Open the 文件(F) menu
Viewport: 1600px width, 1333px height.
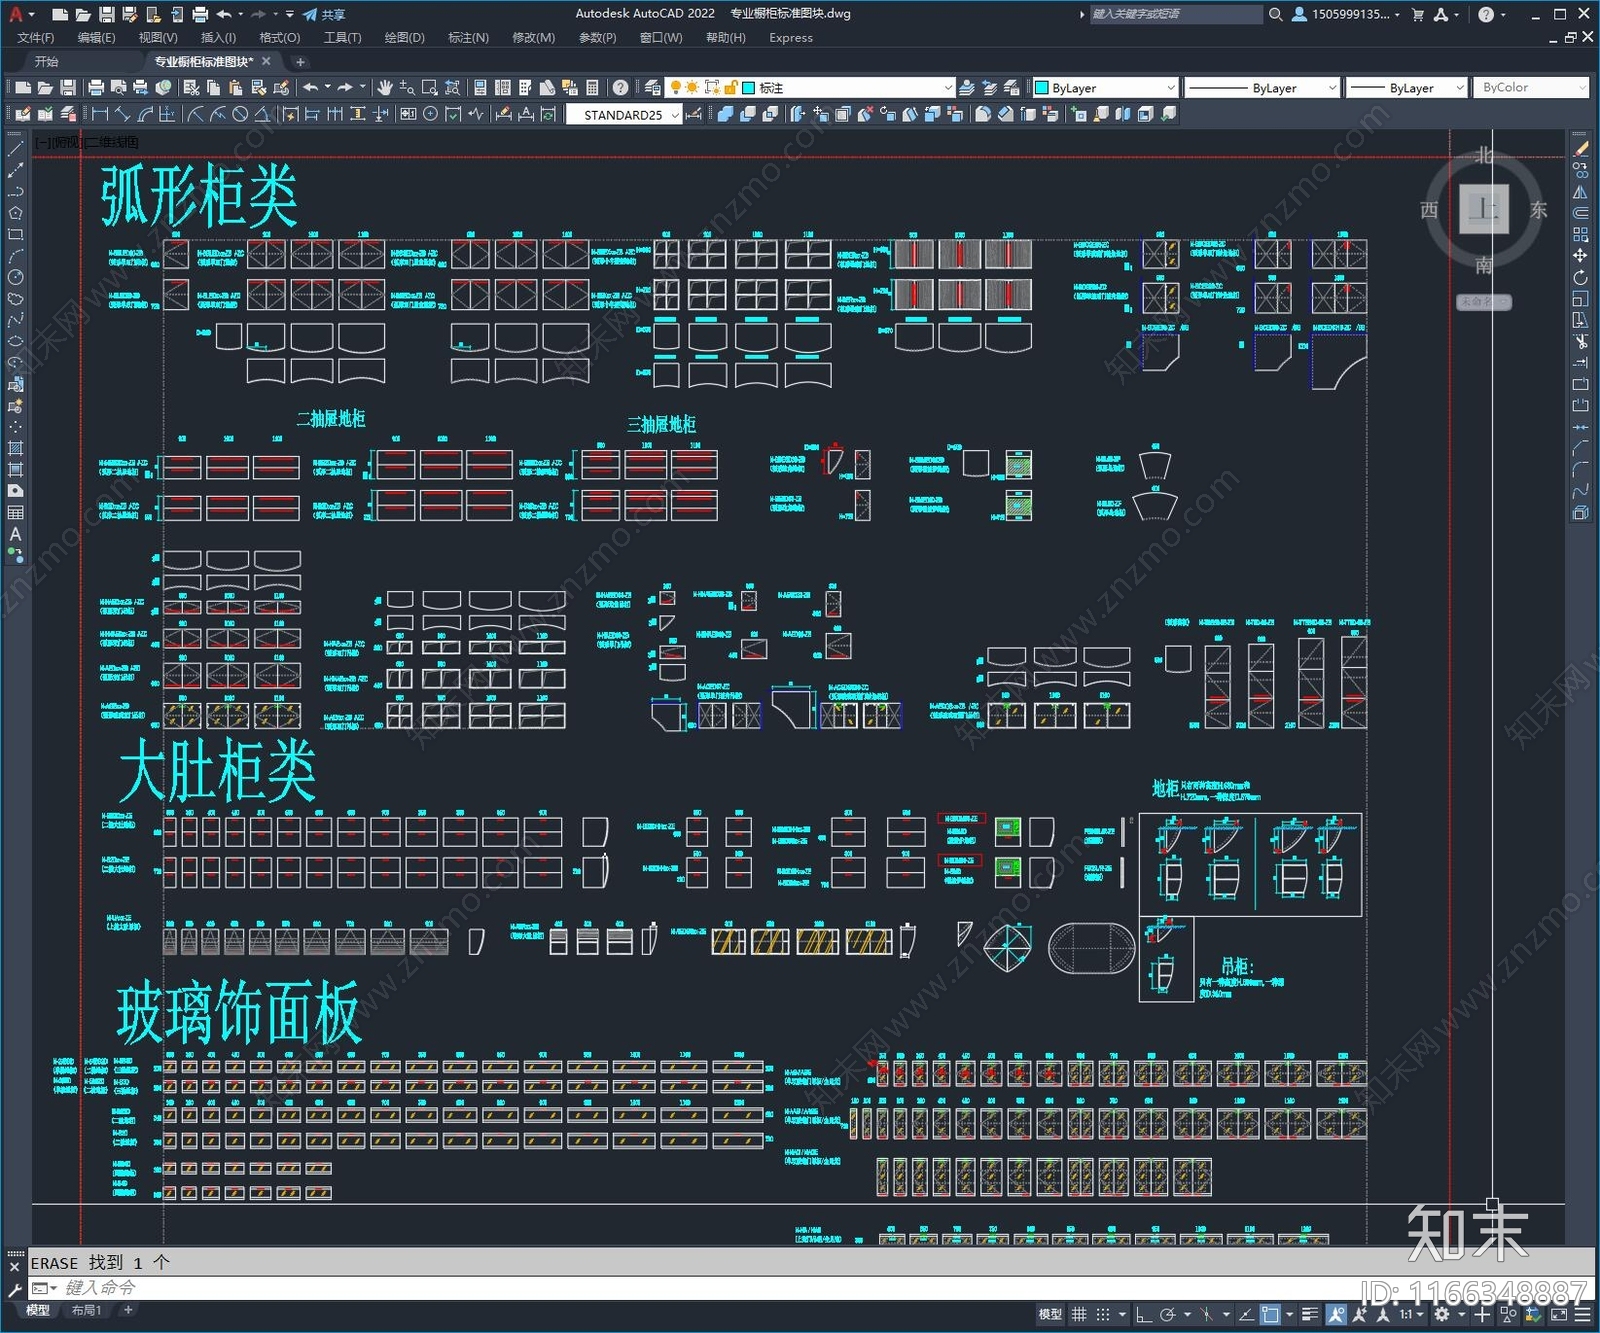36,38
